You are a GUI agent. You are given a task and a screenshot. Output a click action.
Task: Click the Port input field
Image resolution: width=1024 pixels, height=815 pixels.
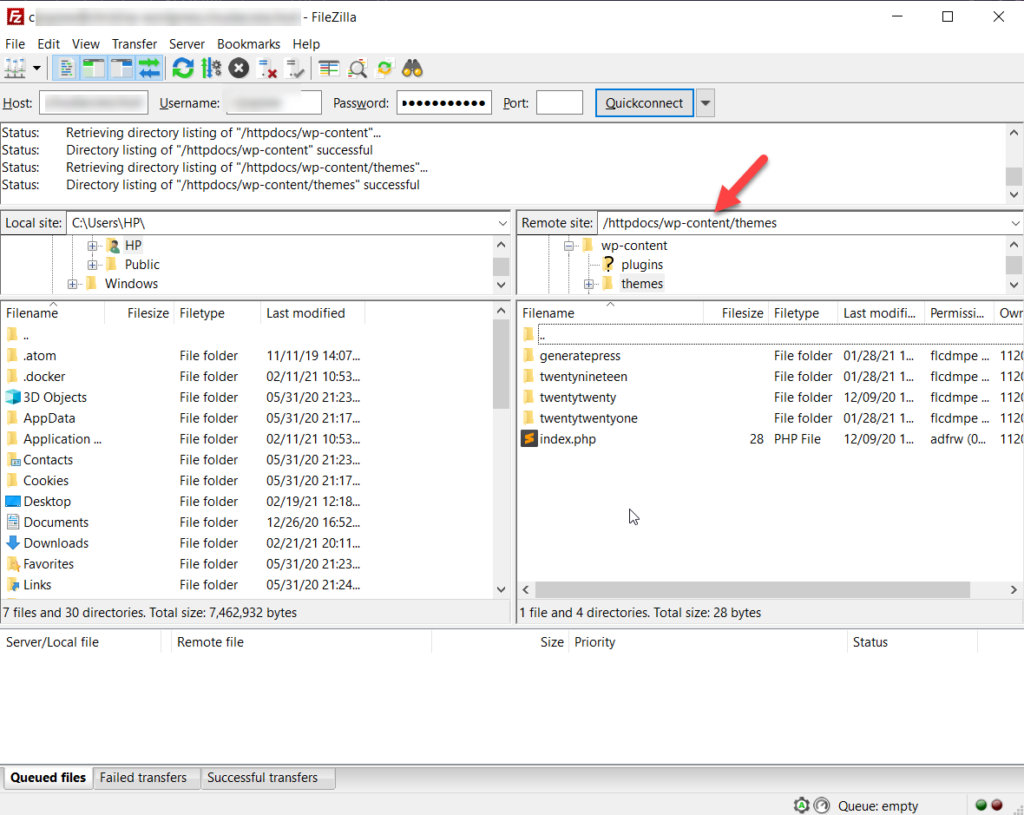pyautogui.click(x=559, y=103)
